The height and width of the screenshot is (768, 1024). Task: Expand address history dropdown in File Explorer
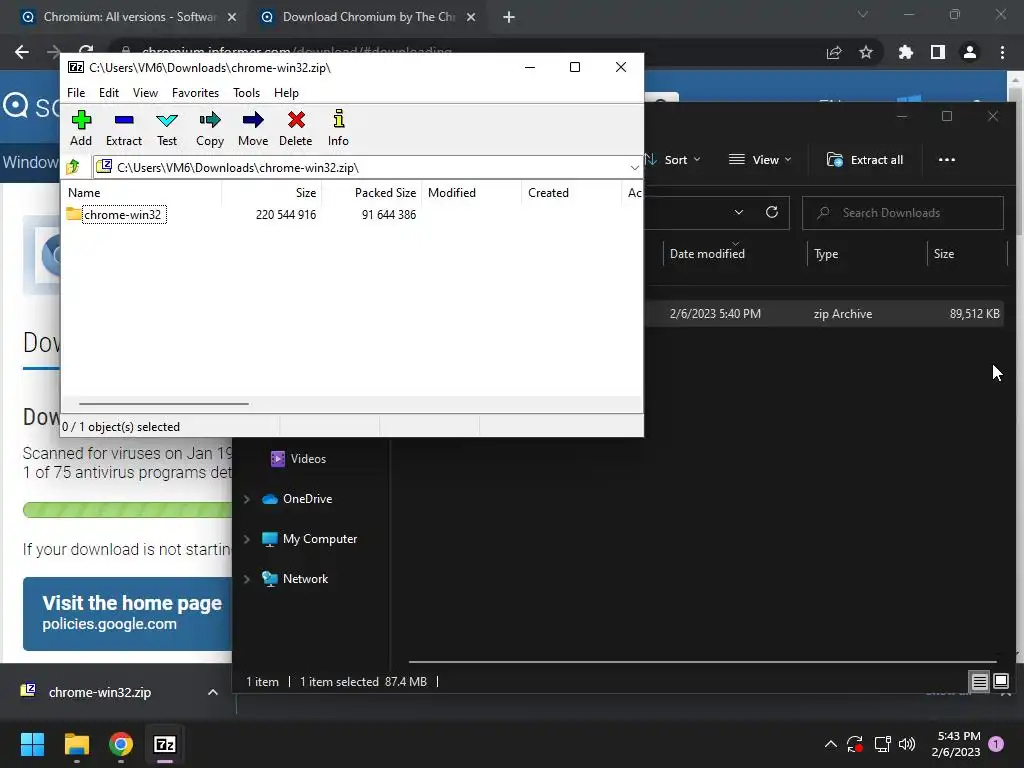click(739, 212)
